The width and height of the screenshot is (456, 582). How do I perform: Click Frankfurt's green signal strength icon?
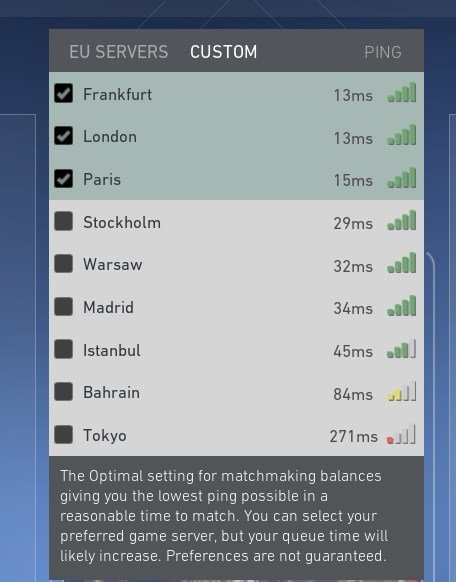coord(401,92)
